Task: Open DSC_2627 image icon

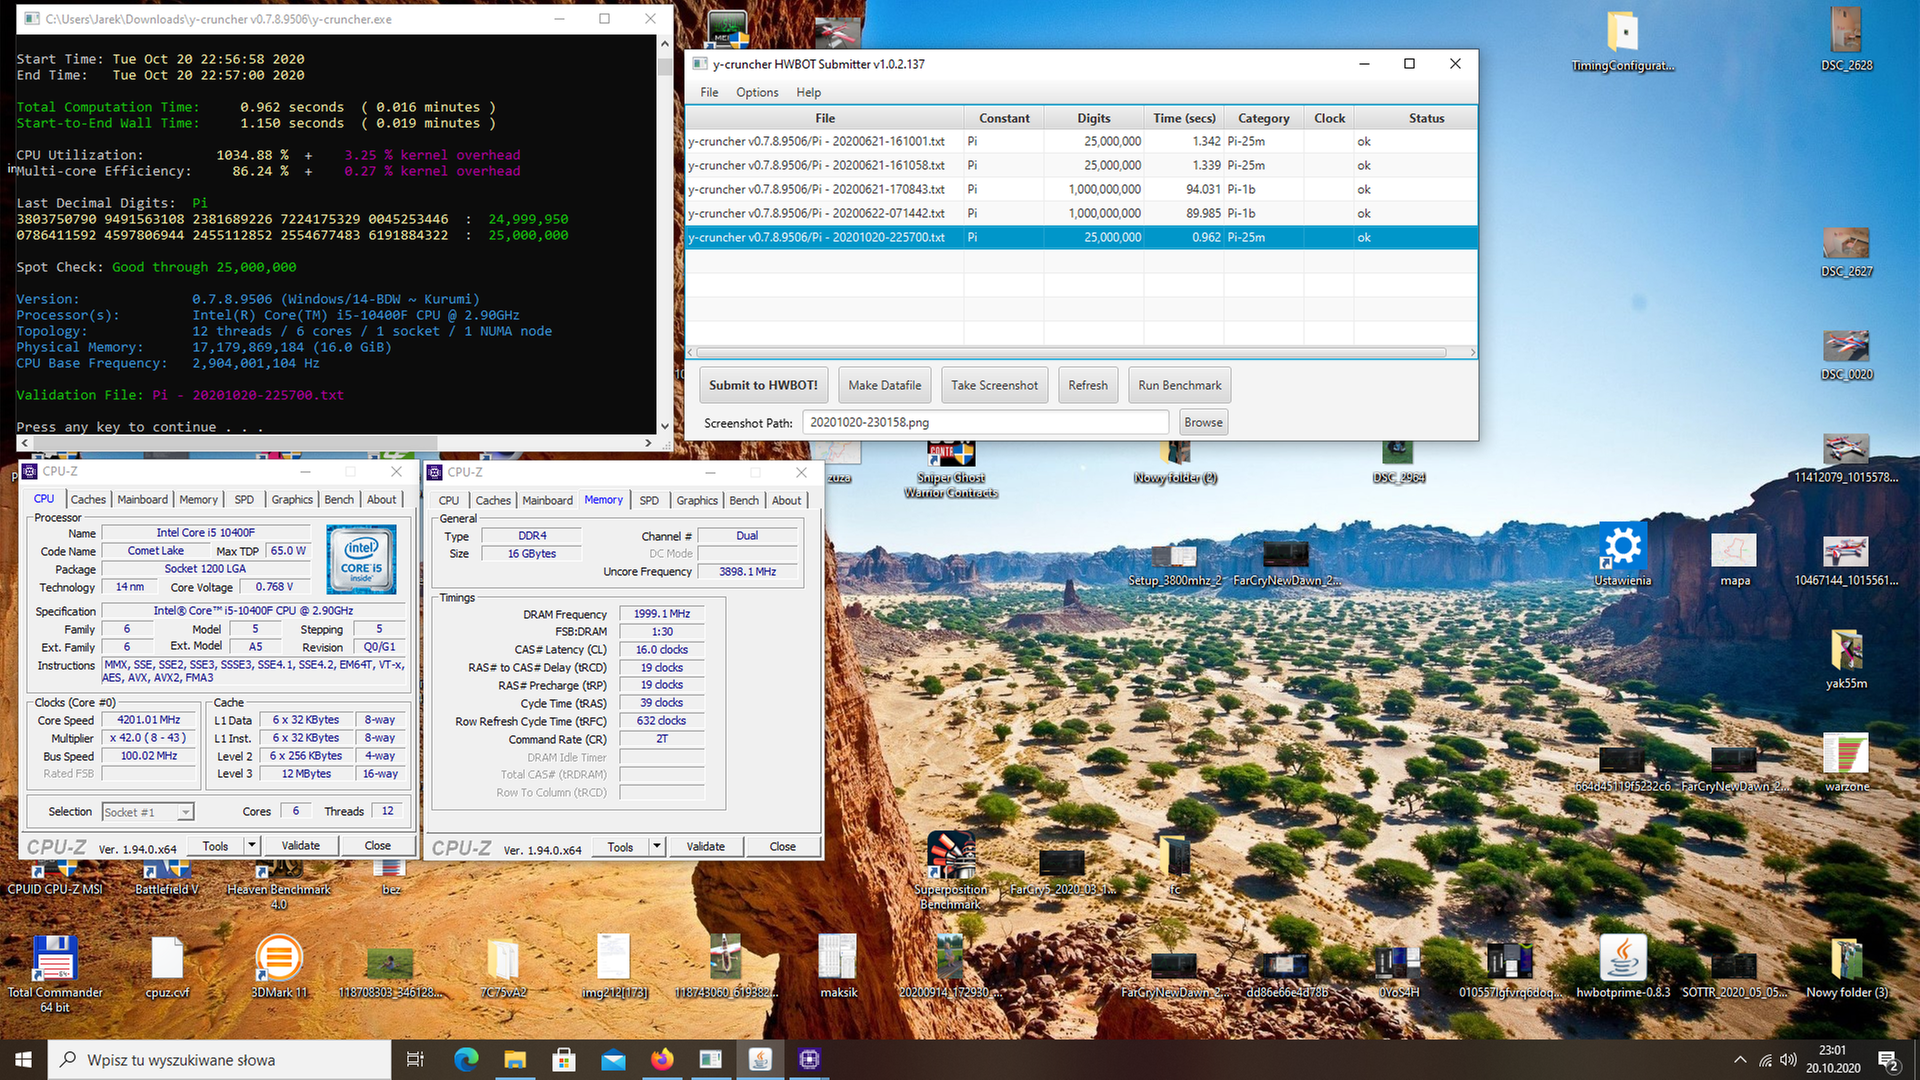Action: (x=1846, y=250)
